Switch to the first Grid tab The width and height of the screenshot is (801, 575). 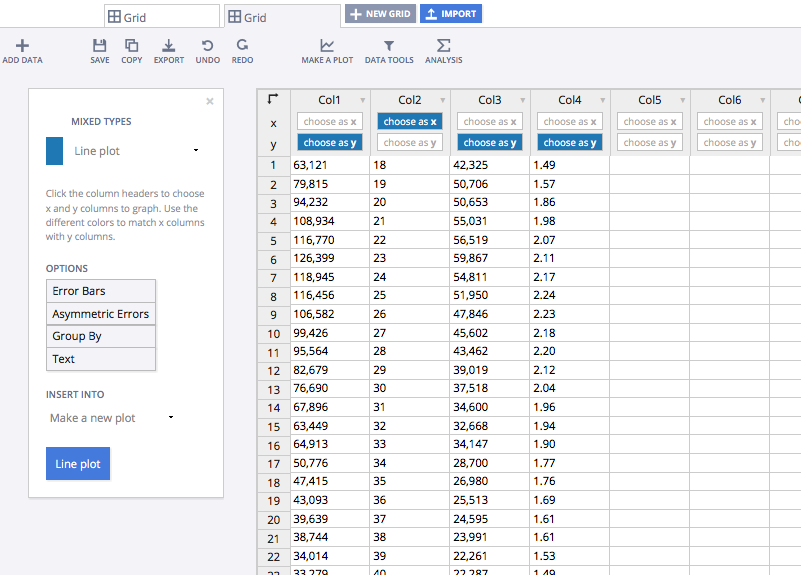coord(161,17)
